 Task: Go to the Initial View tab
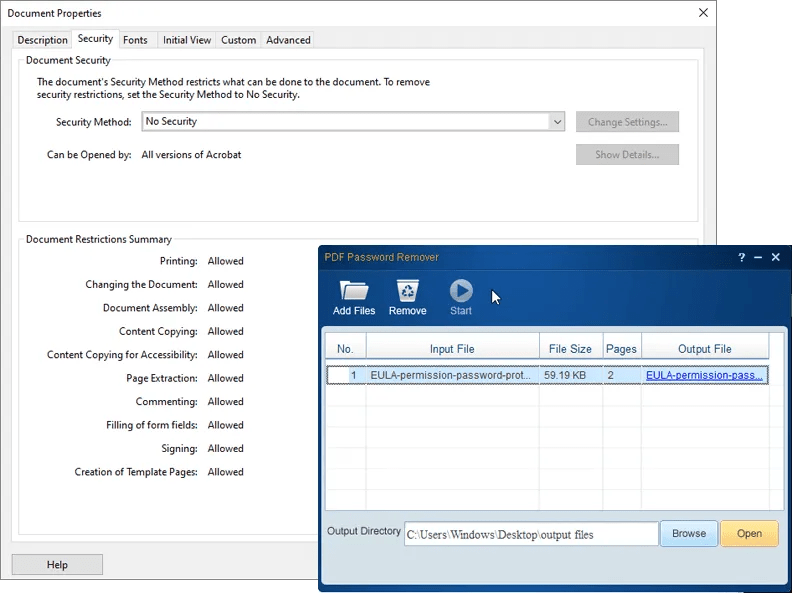[x=186, y=40]
